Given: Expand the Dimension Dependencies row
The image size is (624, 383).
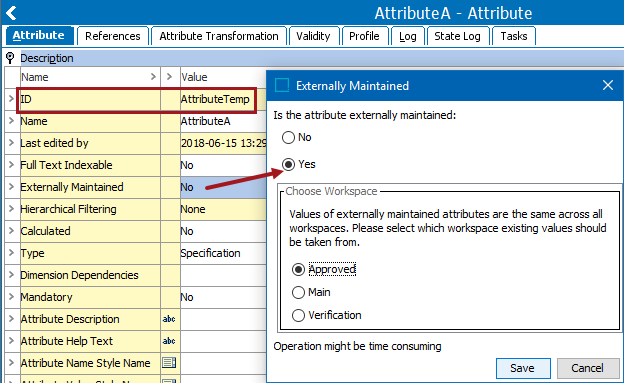Looking at the screenshot, I should (x=12, y=275).
